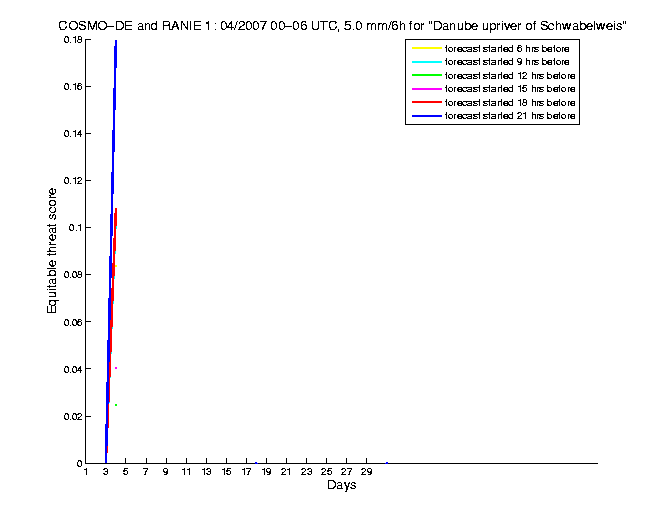Click the top of the red line
The image size is (660, 520).
click(x=116, y=209)
